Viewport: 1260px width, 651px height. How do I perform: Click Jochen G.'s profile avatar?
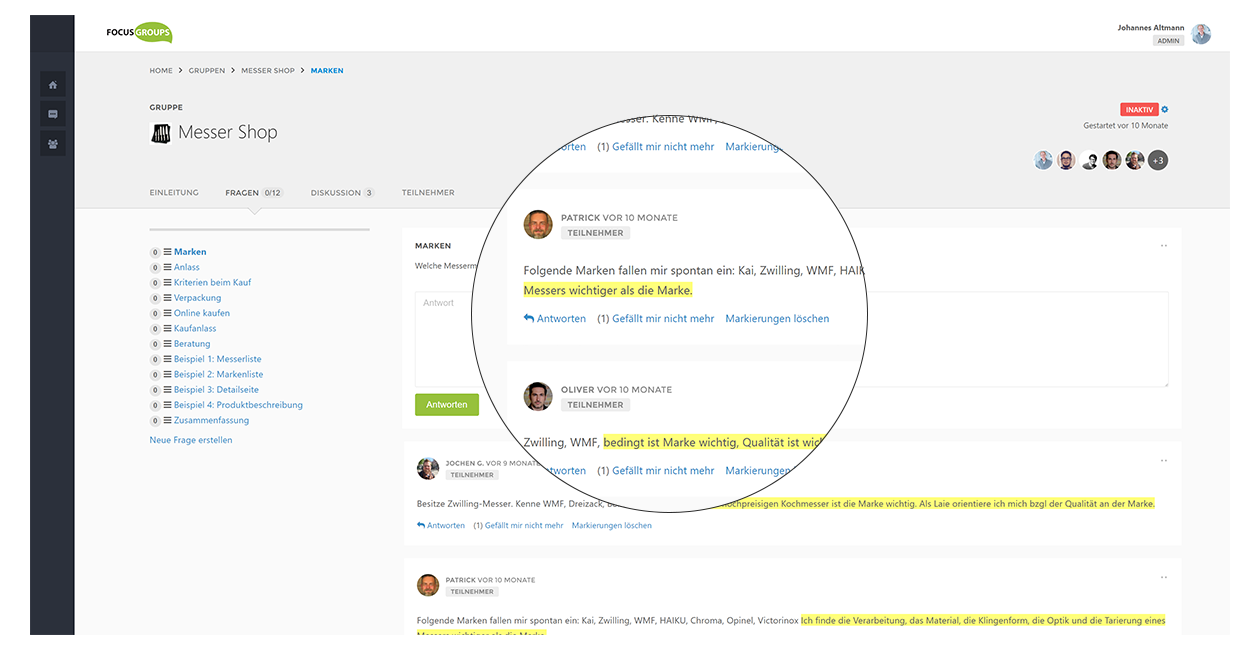coord(428,468)
